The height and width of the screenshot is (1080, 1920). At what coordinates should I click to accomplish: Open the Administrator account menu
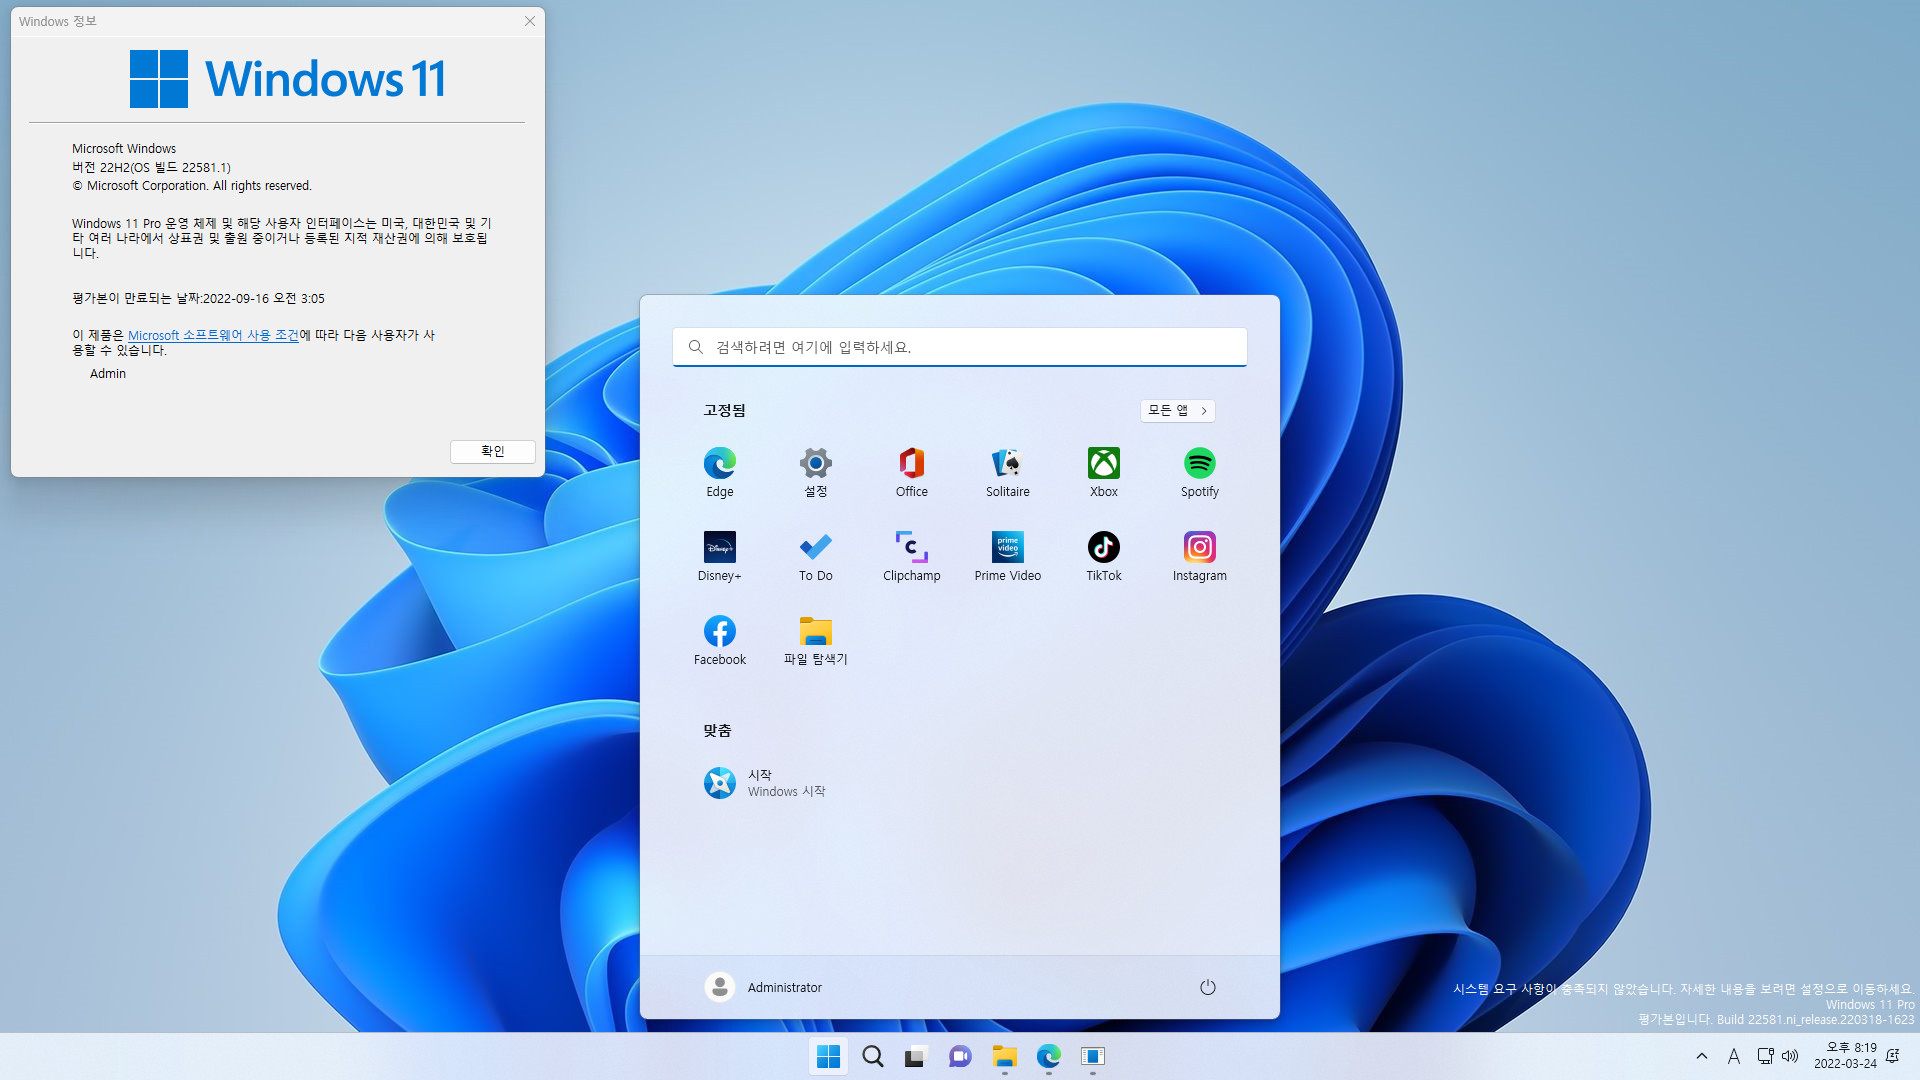tap(763, 987)
